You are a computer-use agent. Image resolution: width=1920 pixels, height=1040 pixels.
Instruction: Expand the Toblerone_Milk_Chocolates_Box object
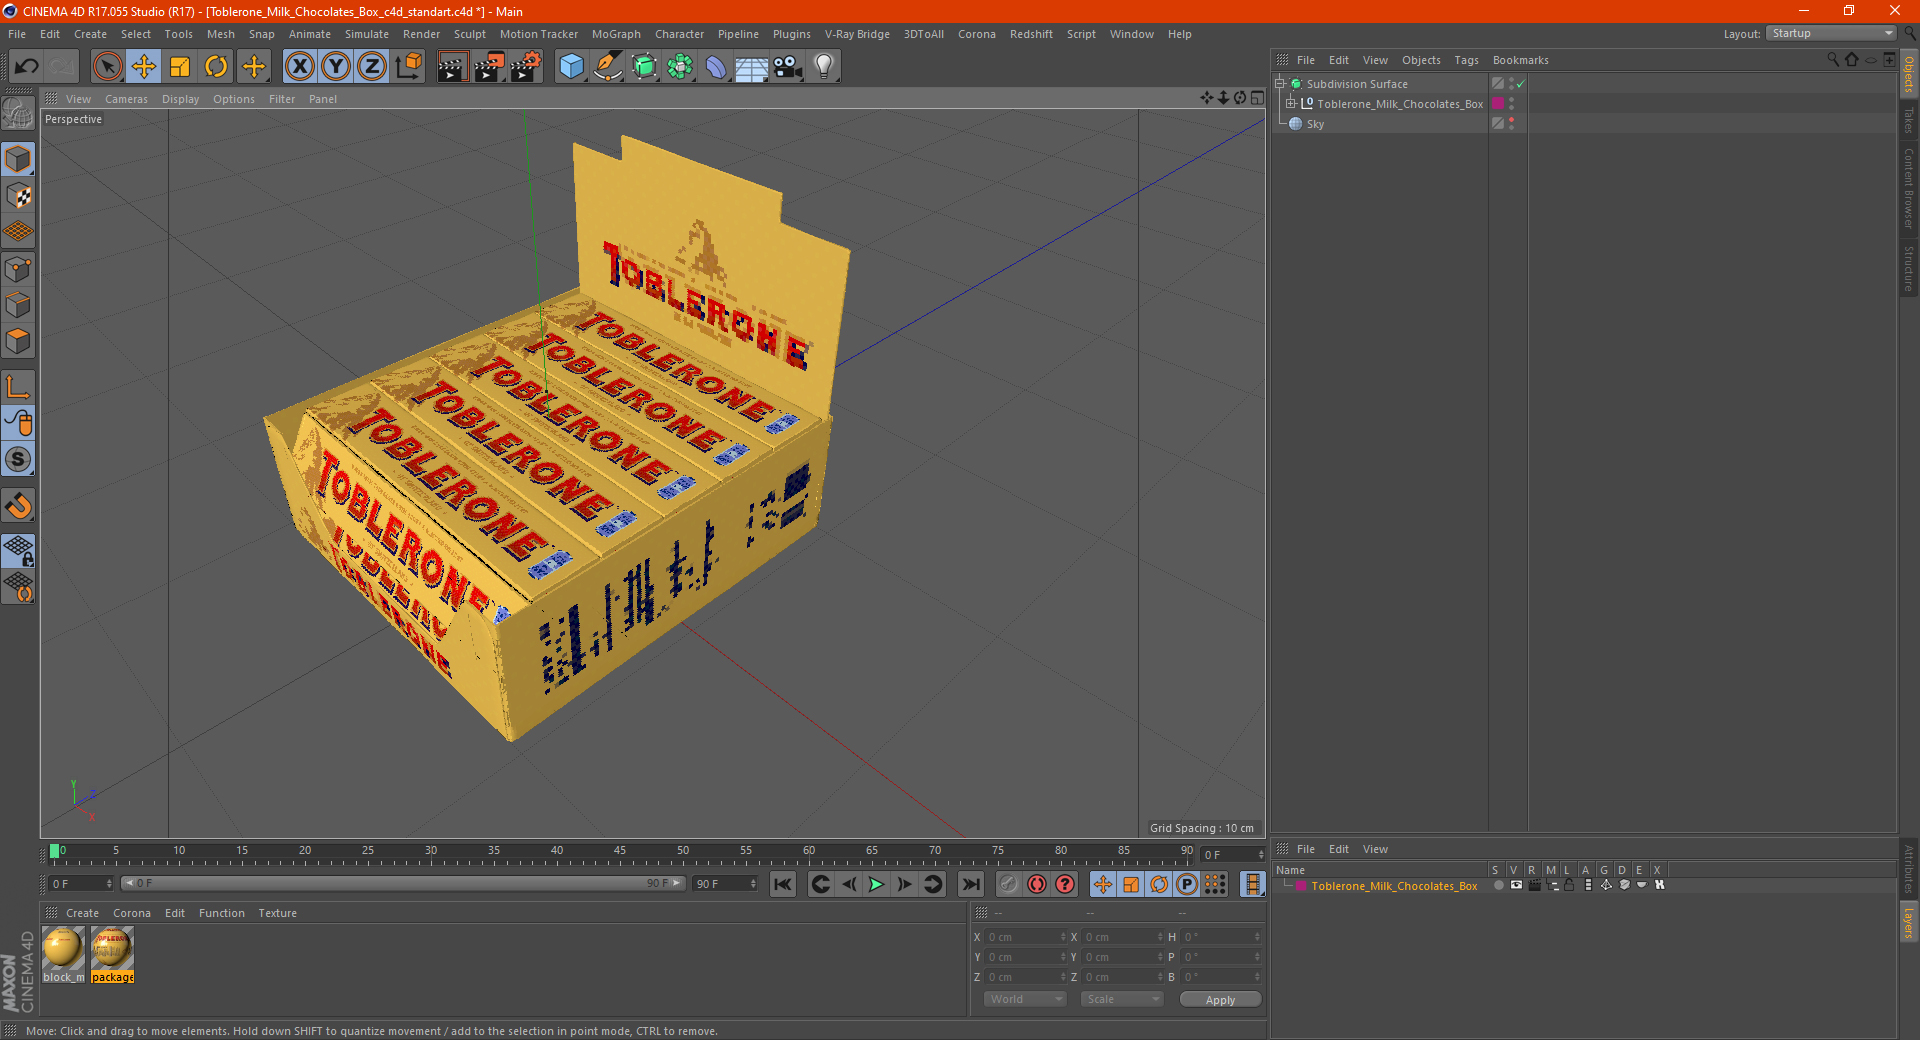1291,104
